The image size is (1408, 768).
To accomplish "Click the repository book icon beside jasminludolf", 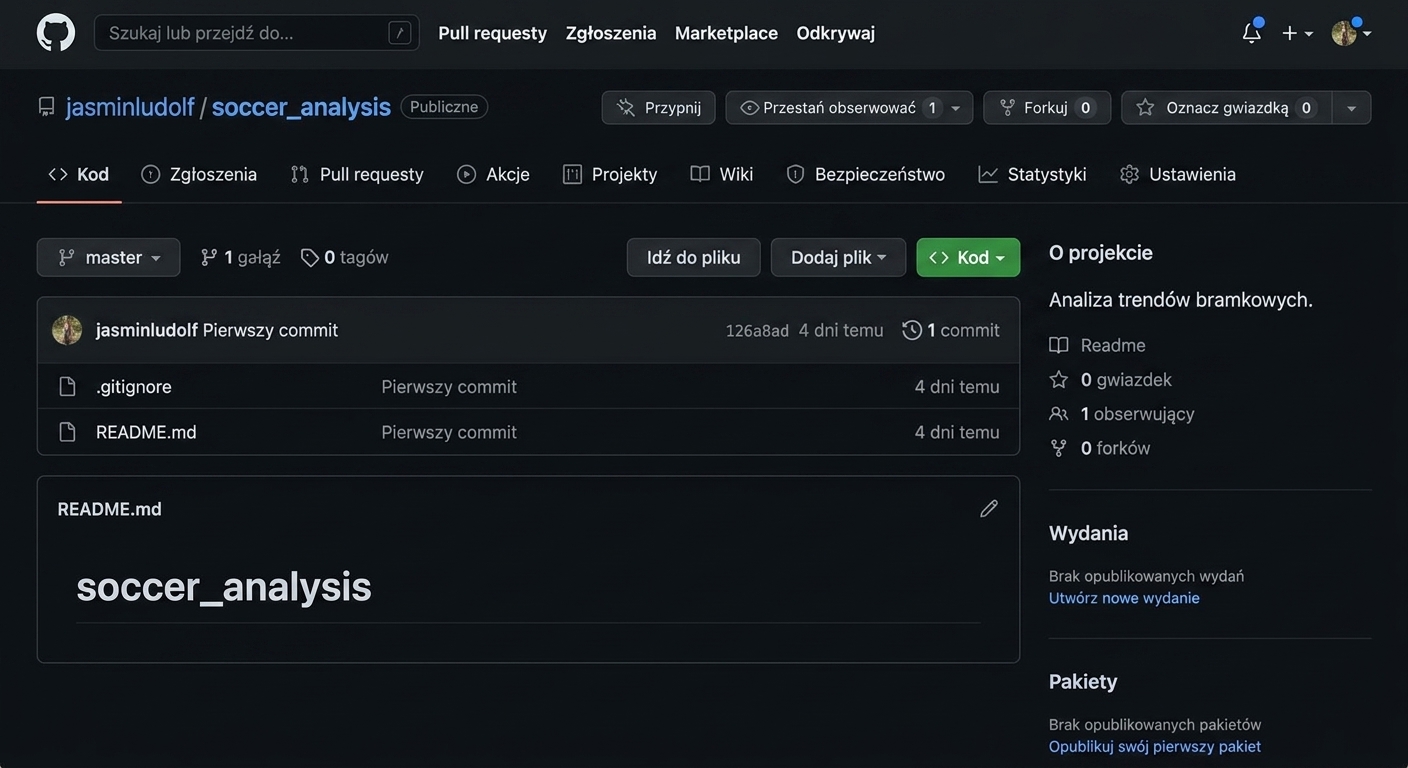I will 46,107.
